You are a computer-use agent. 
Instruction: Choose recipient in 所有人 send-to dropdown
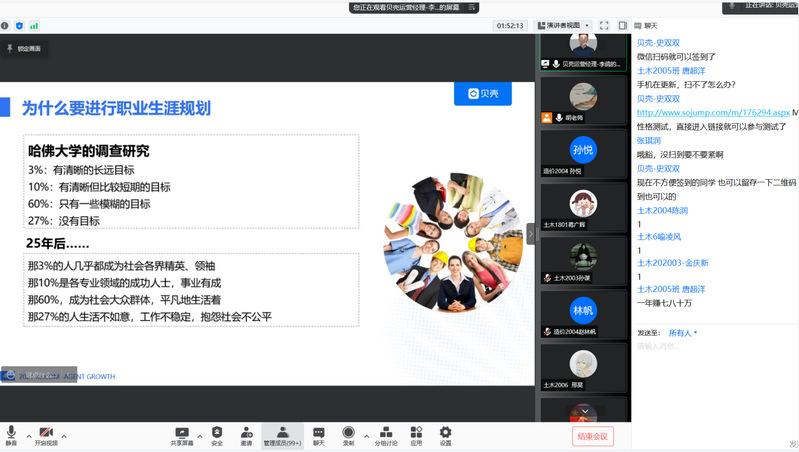click(683, 332)
